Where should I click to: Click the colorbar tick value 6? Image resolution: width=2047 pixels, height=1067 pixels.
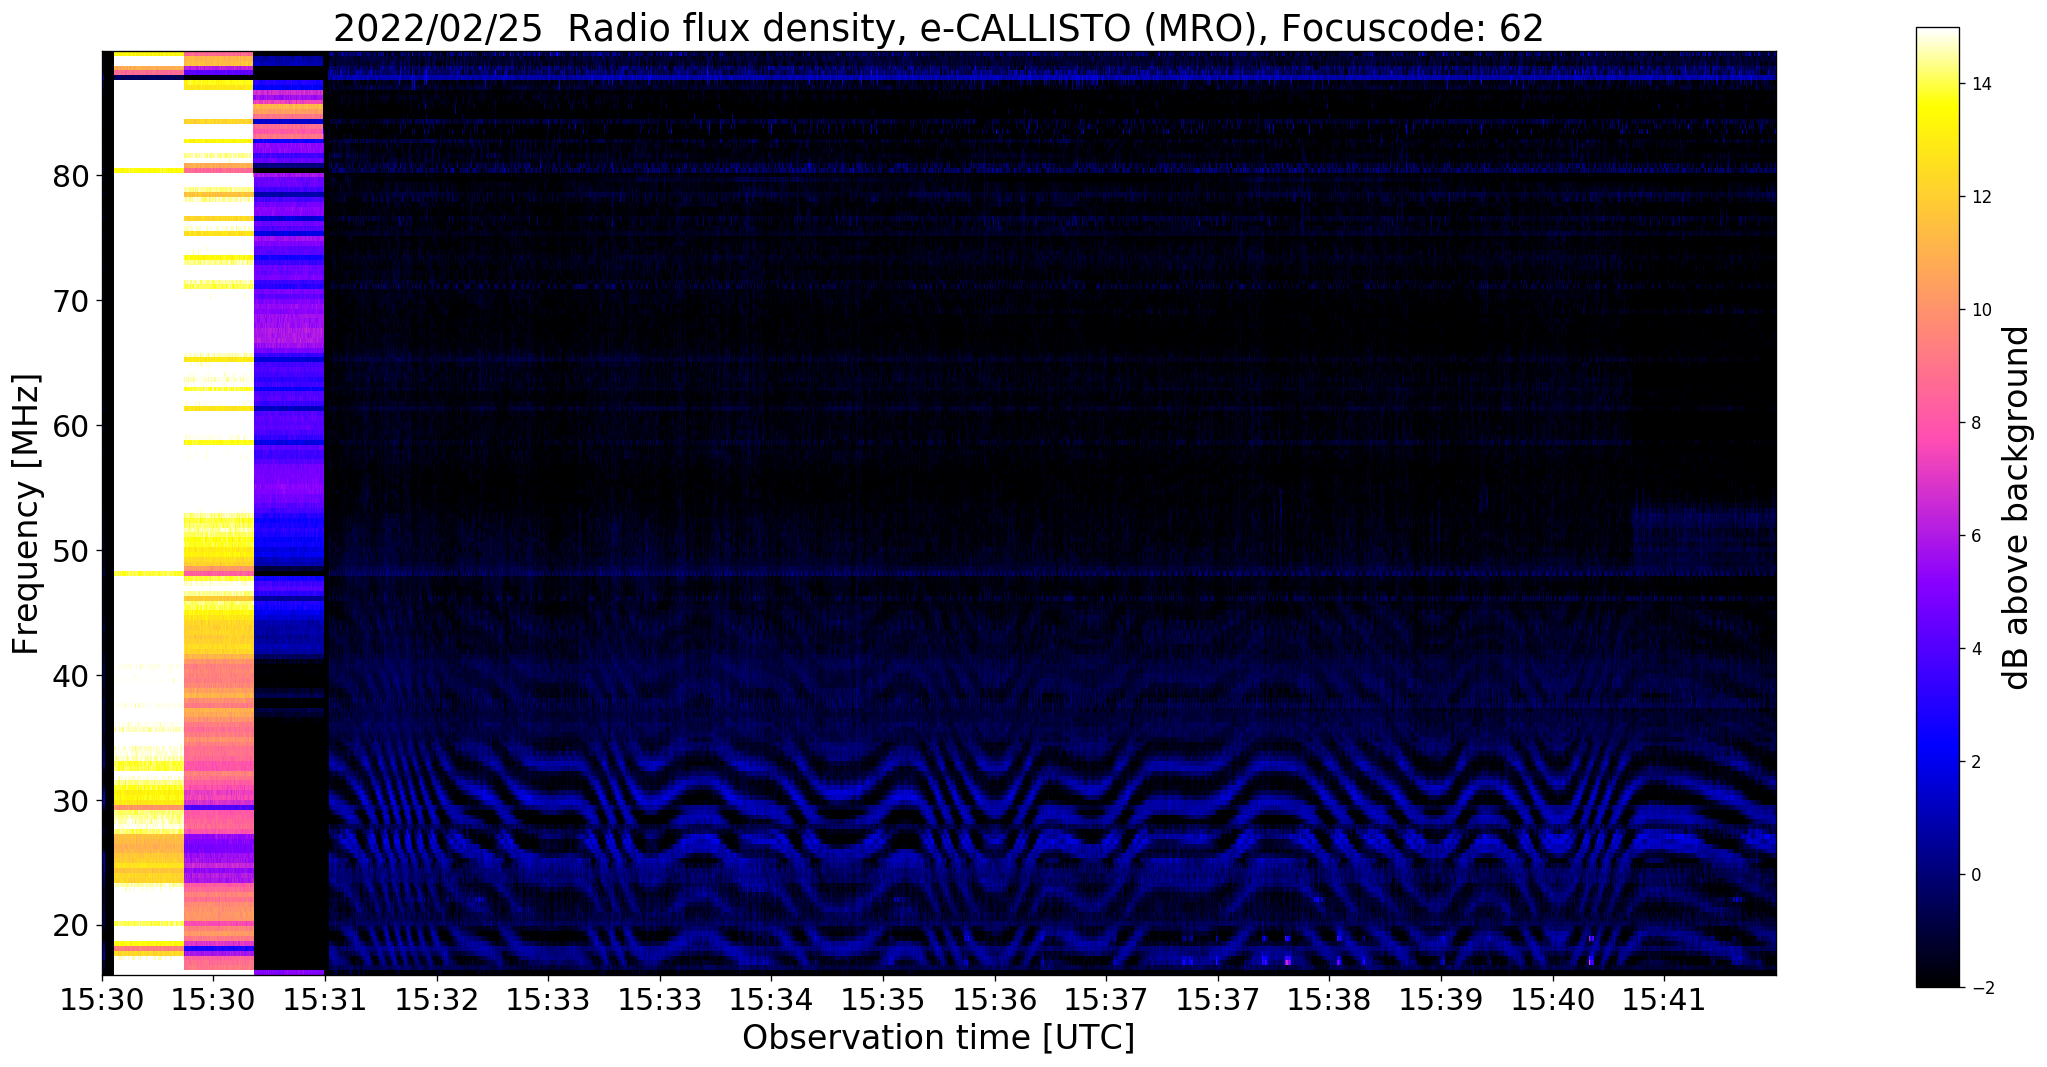pos(1975,536)
